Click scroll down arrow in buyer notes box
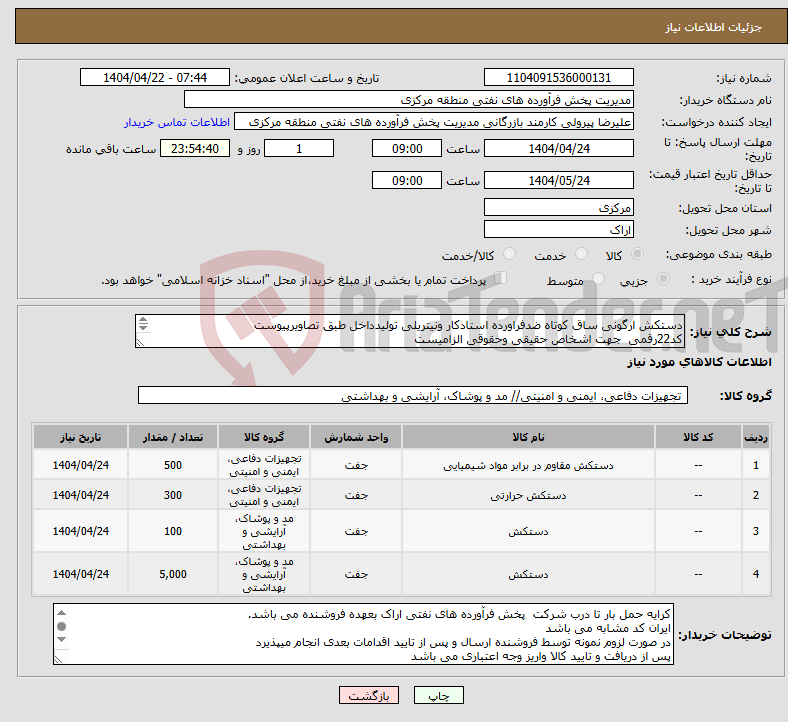This screenshot has height=722, width=788. (61, 640)
